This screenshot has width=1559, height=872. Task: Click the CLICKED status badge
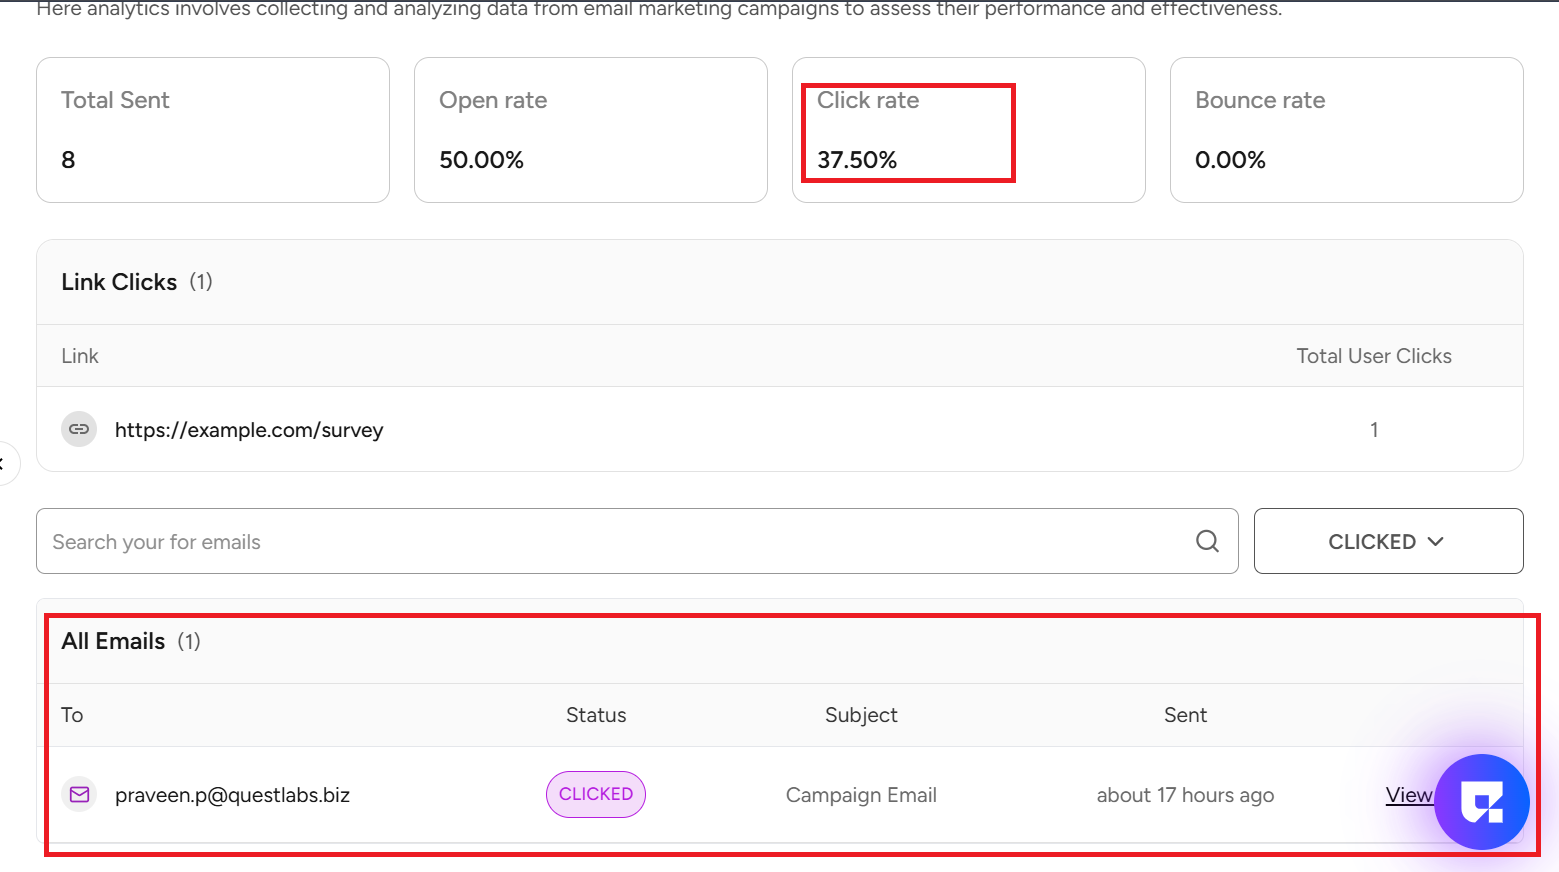pos(596,794)
